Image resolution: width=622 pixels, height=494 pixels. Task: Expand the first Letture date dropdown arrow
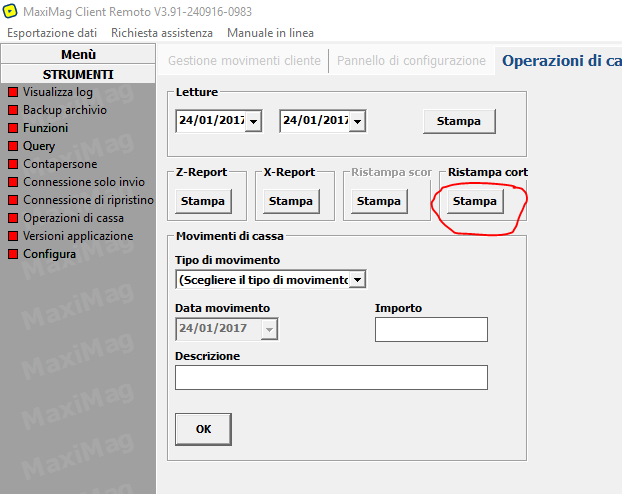[x=253, y=121]
